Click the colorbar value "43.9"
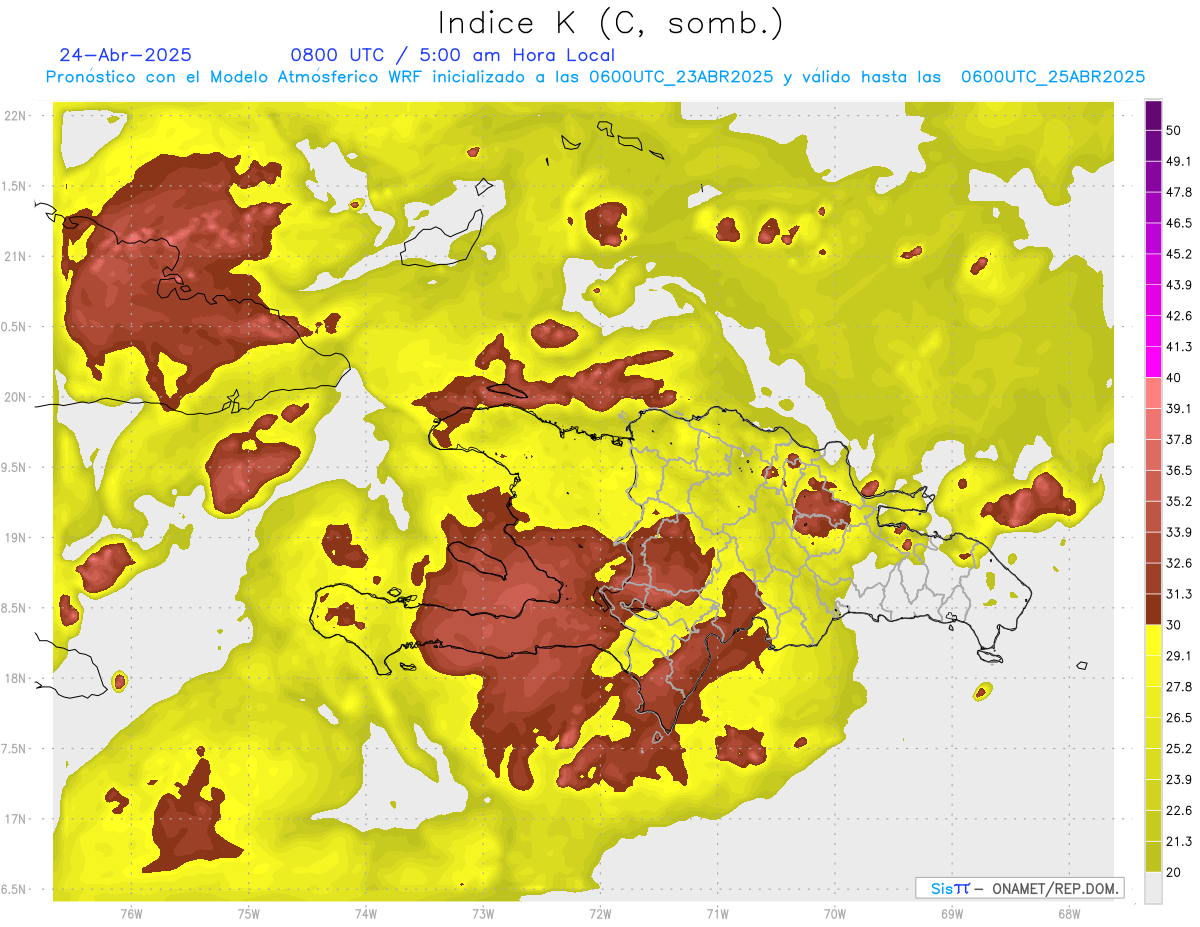The image size is (1200, 927). pyautogui.click(x=1179, y=285)
